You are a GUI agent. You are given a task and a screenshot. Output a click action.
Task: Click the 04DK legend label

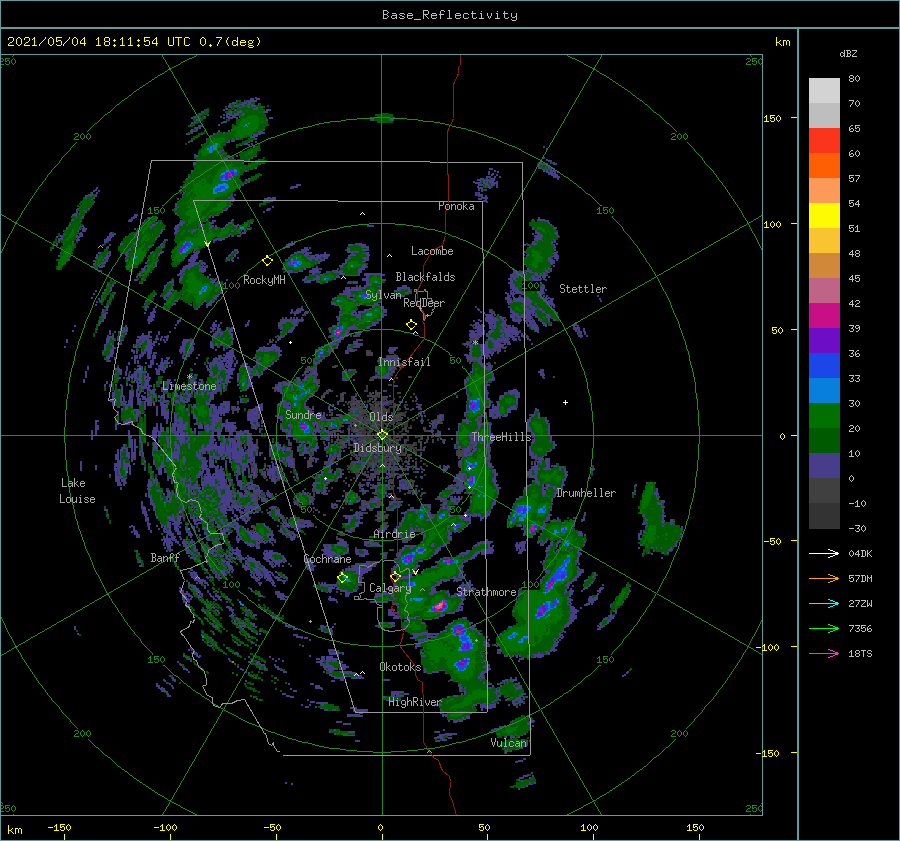[860, 553]
